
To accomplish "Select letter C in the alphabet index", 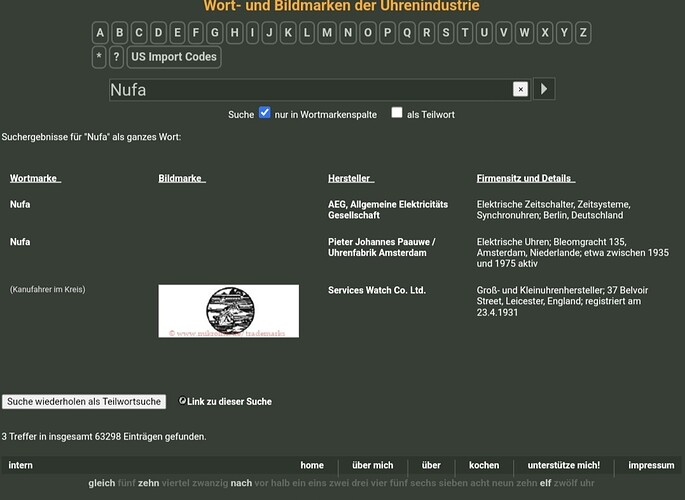I will (x=139, y=33).
